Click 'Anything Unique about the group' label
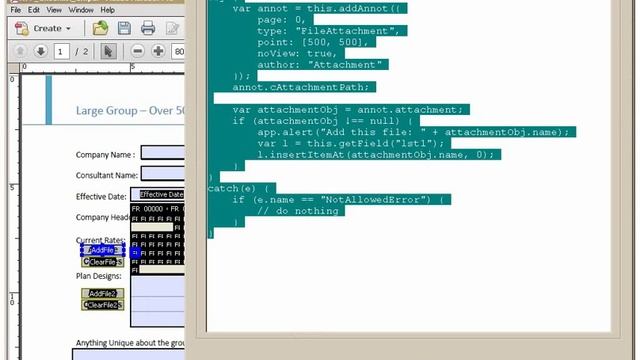This screenshot has width=640, height=360. click(x=130, y=343)
